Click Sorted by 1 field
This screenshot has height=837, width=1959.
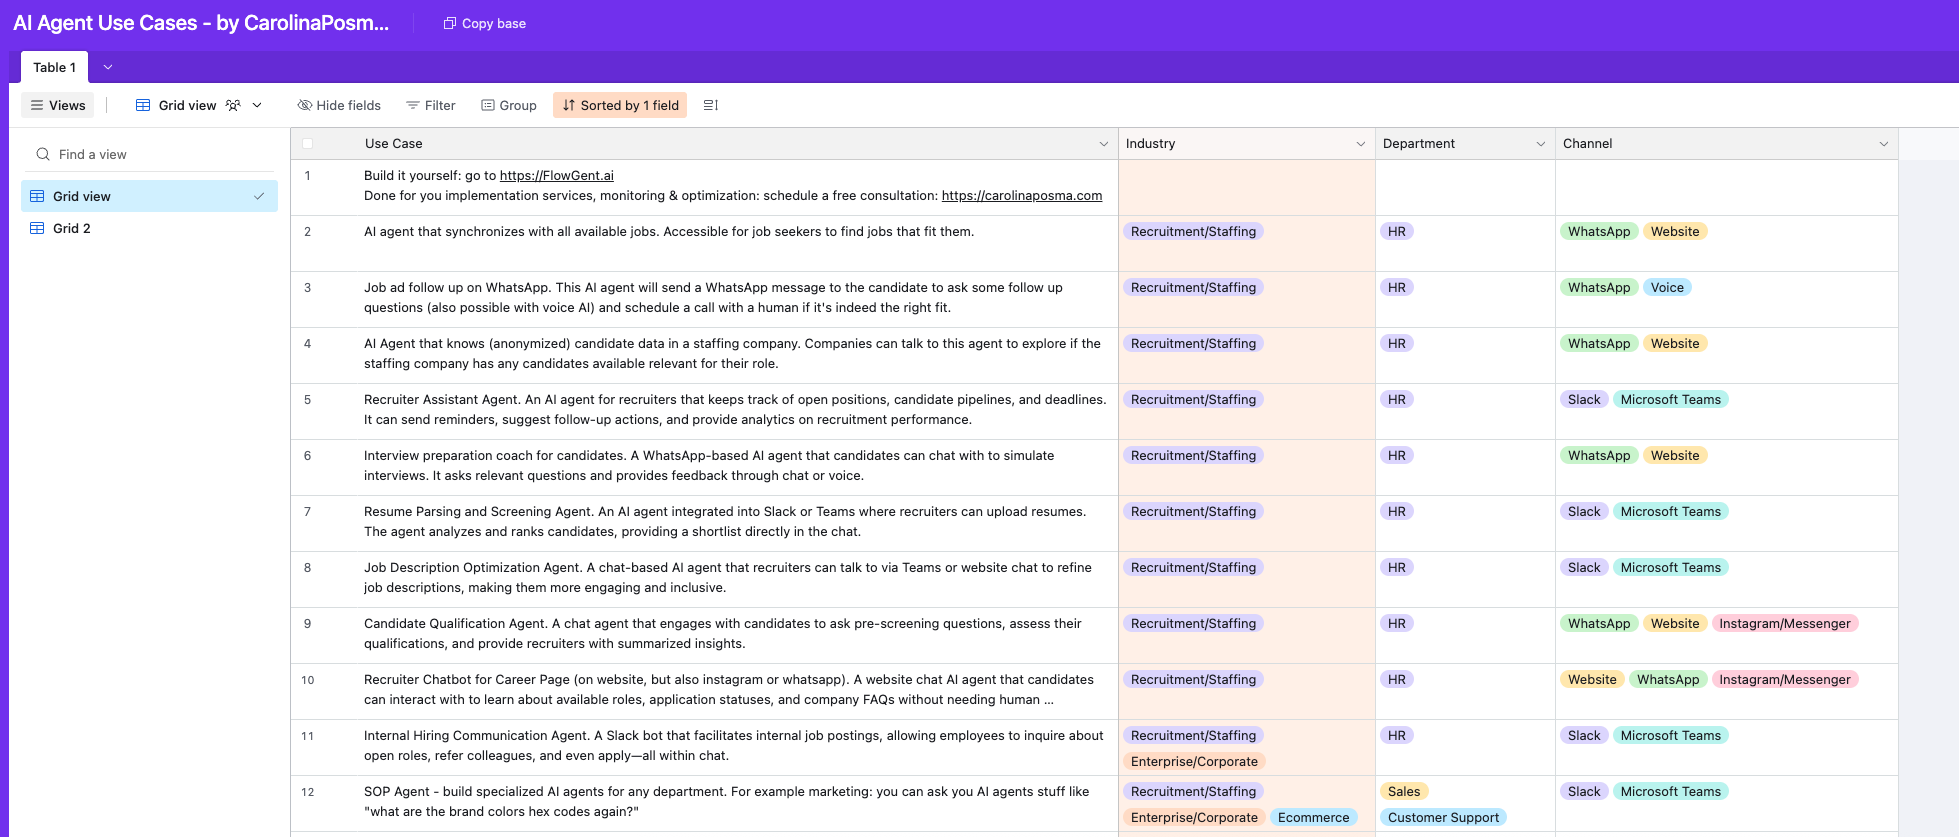coord(620,105)
